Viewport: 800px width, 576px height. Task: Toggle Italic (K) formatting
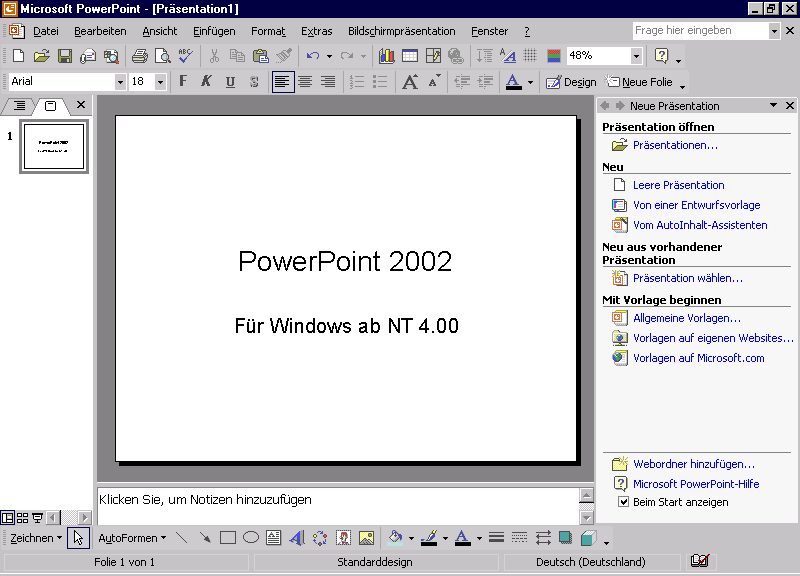206,82
